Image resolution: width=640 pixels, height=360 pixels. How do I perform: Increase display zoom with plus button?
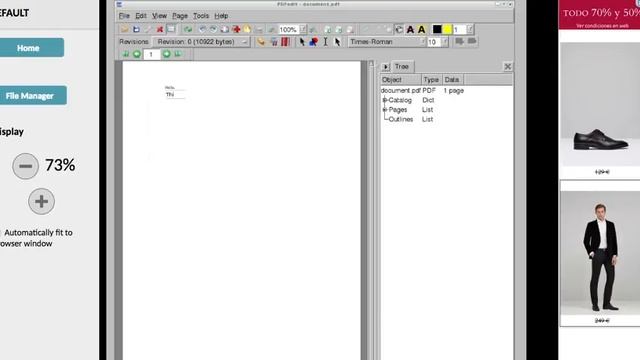41,201
